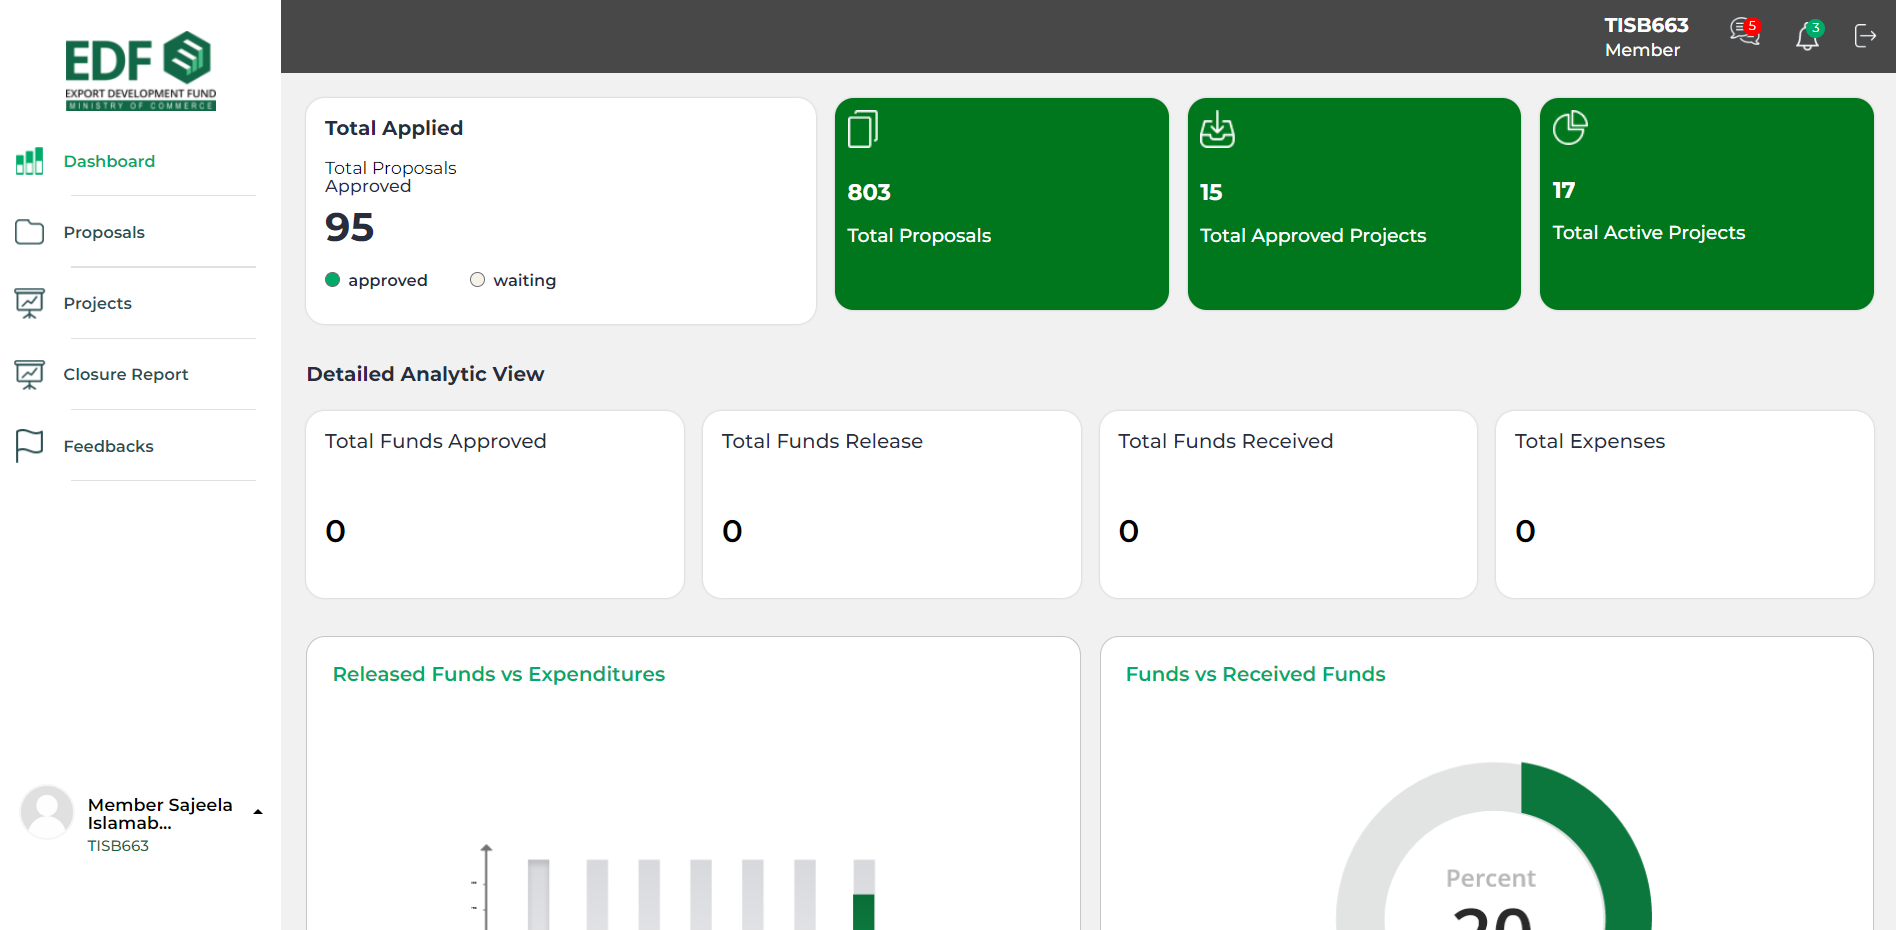1896x930 pixels.
Task: Click the logout icon in header
Action: click(1865, 36)
